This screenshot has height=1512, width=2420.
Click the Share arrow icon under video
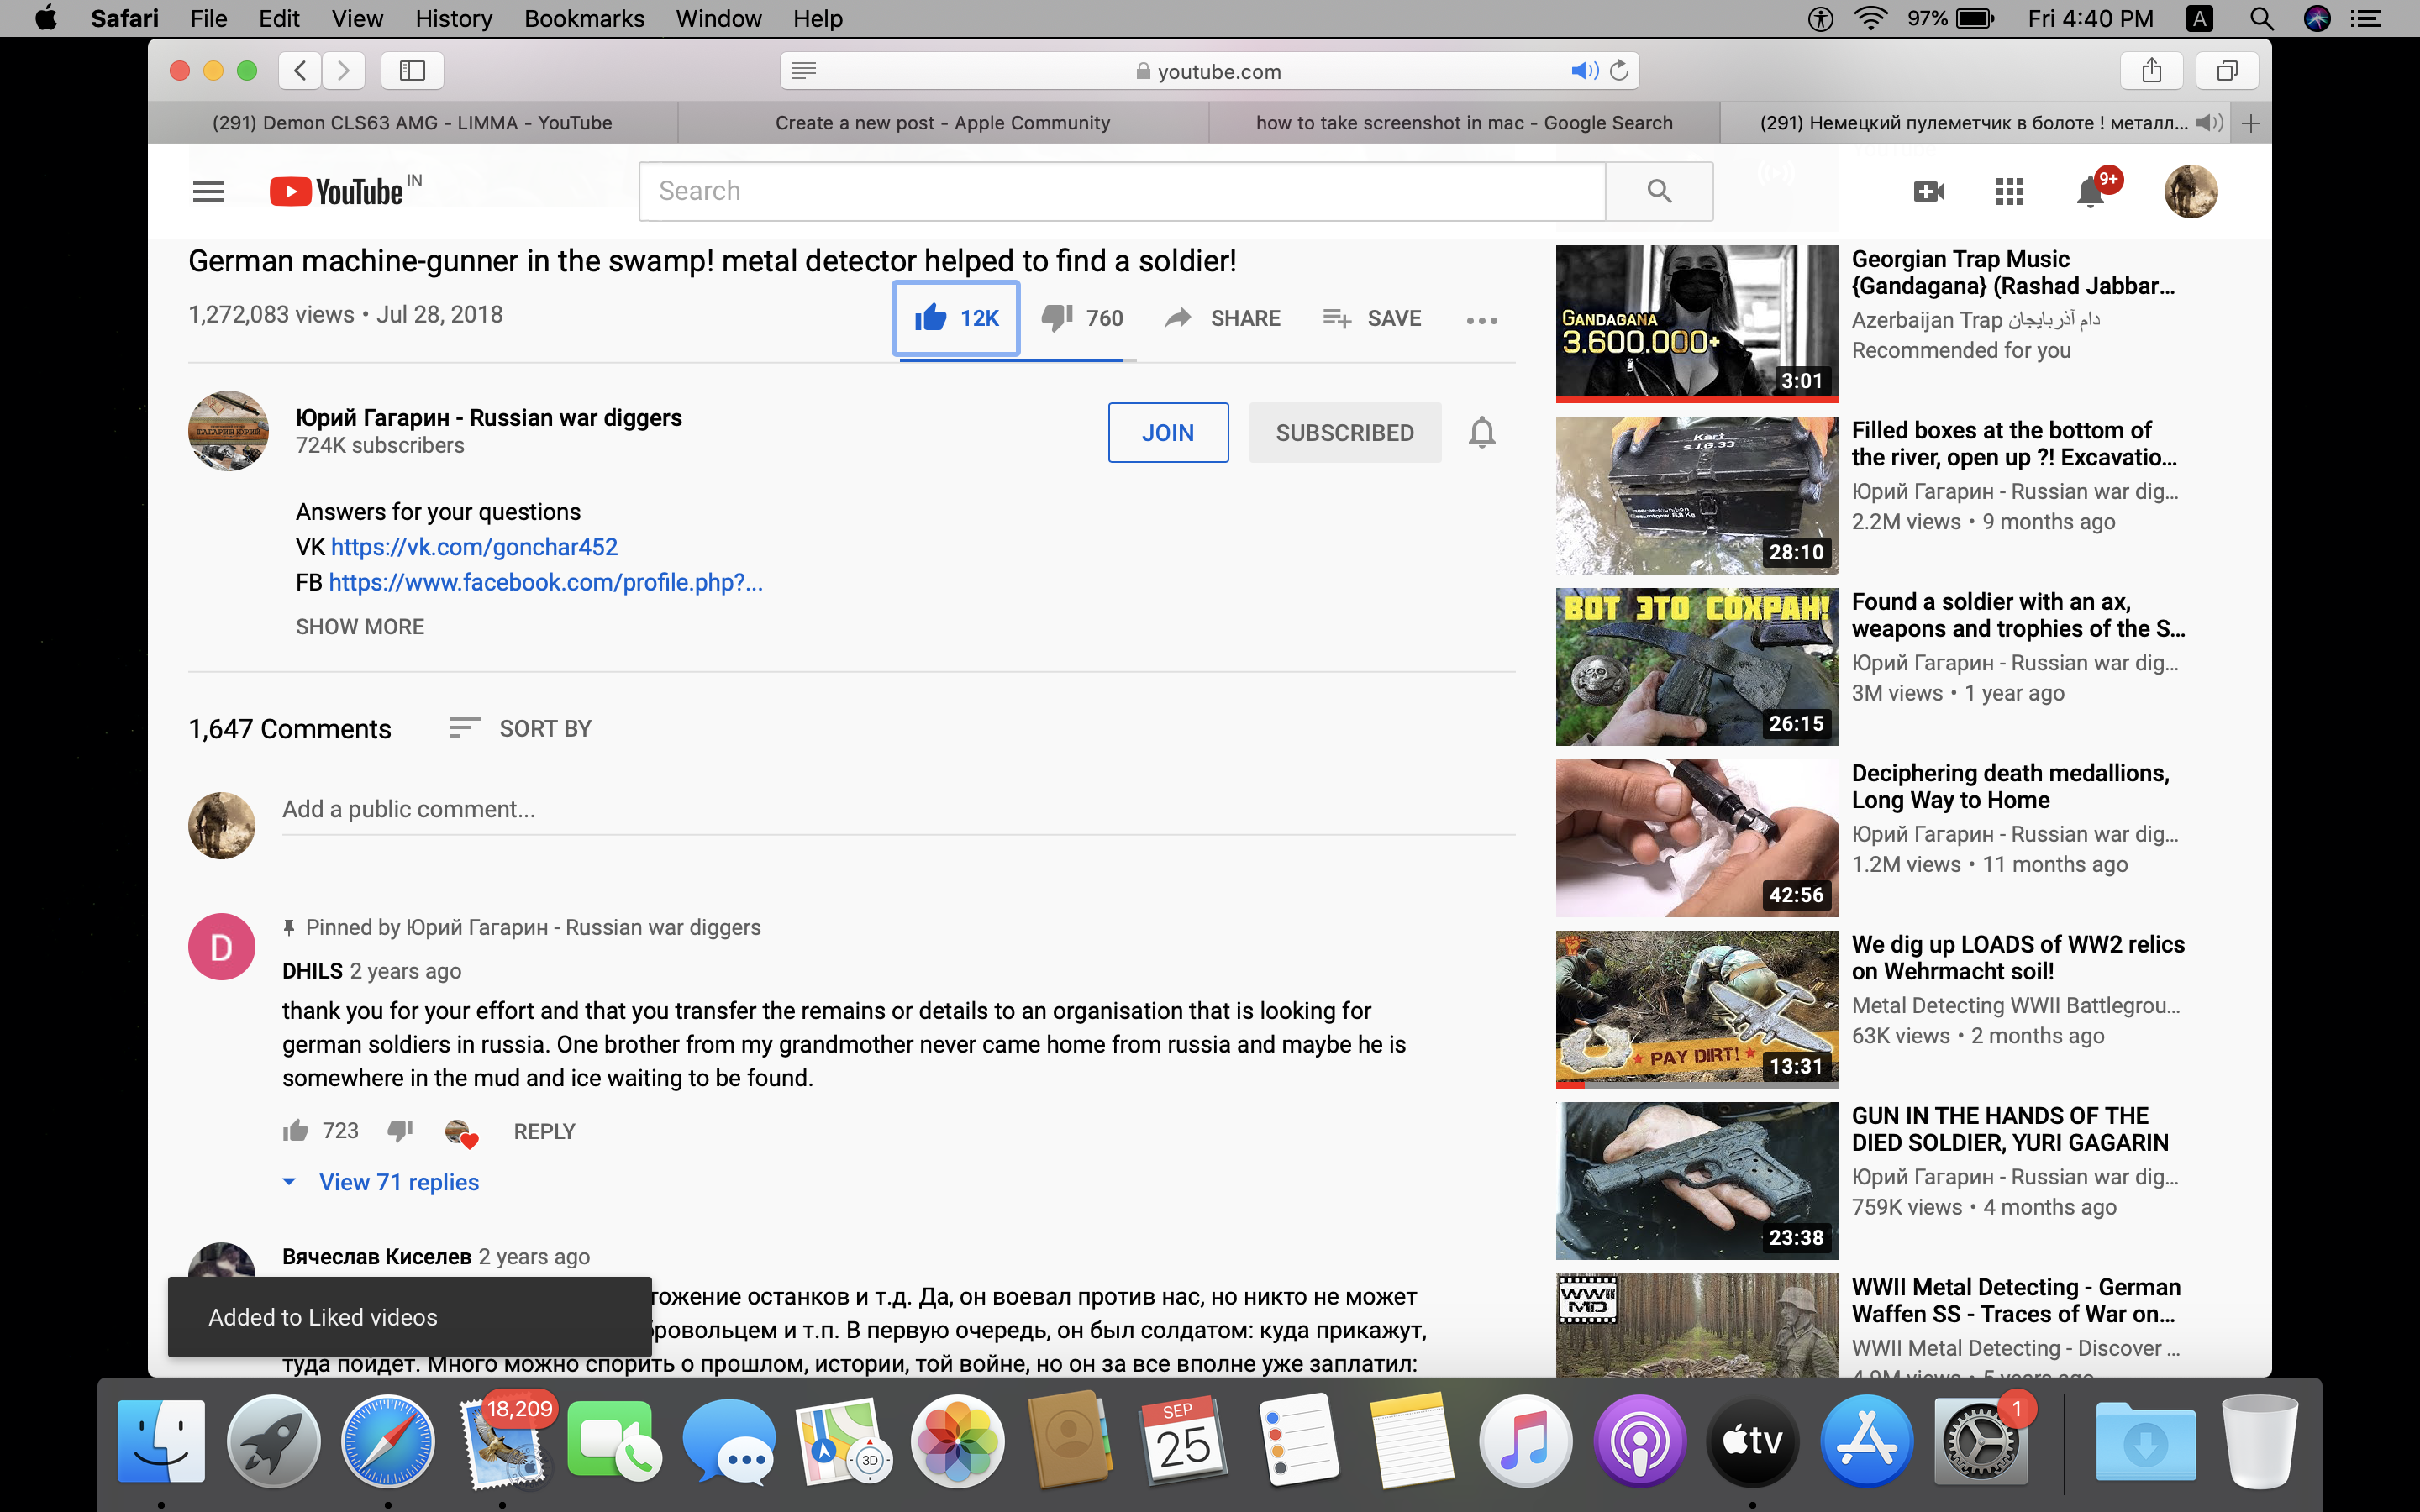[1179, 318]
